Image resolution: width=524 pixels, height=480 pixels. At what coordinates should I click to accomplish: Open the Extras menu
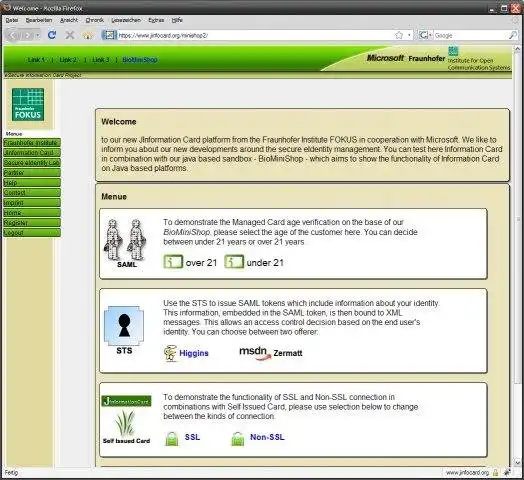pos(156,20)
